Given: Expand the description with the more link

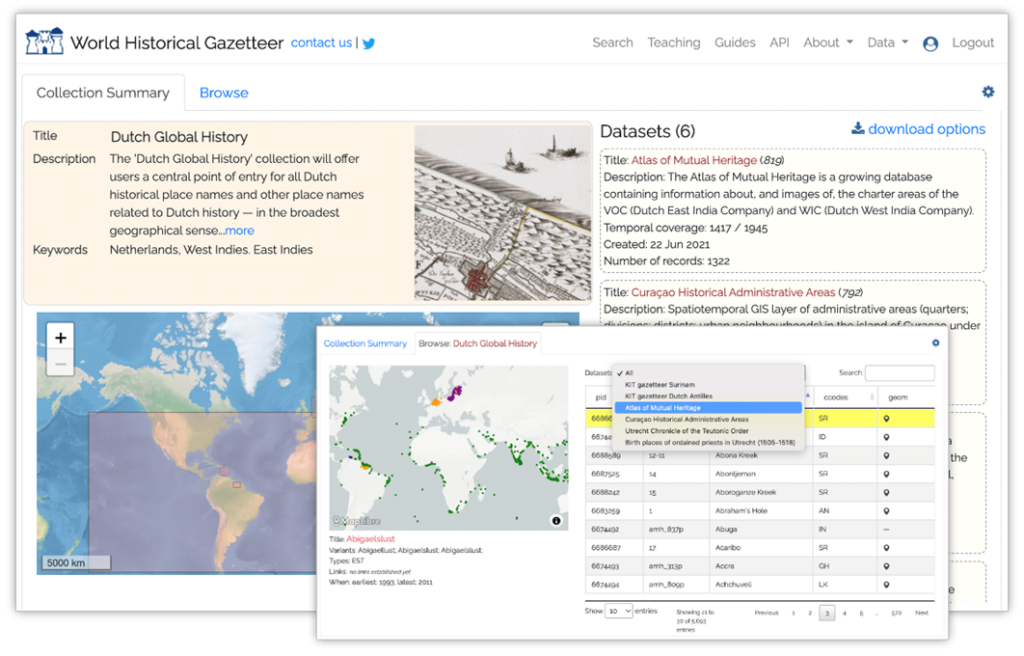Looking at the screenshot, I should pos(240,231).
